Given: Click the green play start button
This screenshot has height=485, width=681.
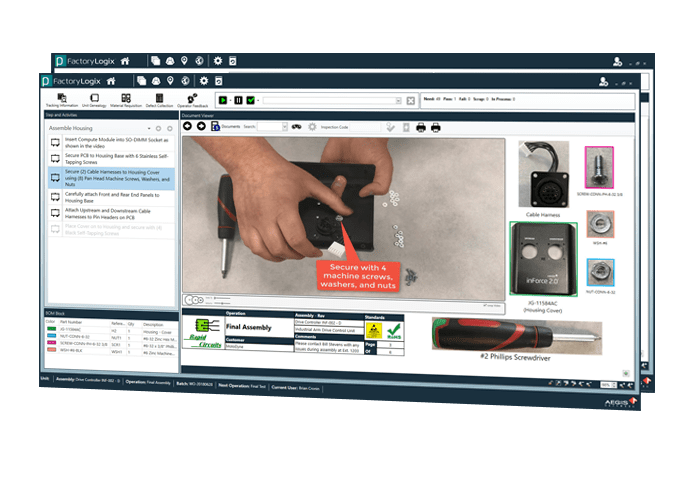Looking at the screenshot, I should pyautogui.click(x=222, y=100).
